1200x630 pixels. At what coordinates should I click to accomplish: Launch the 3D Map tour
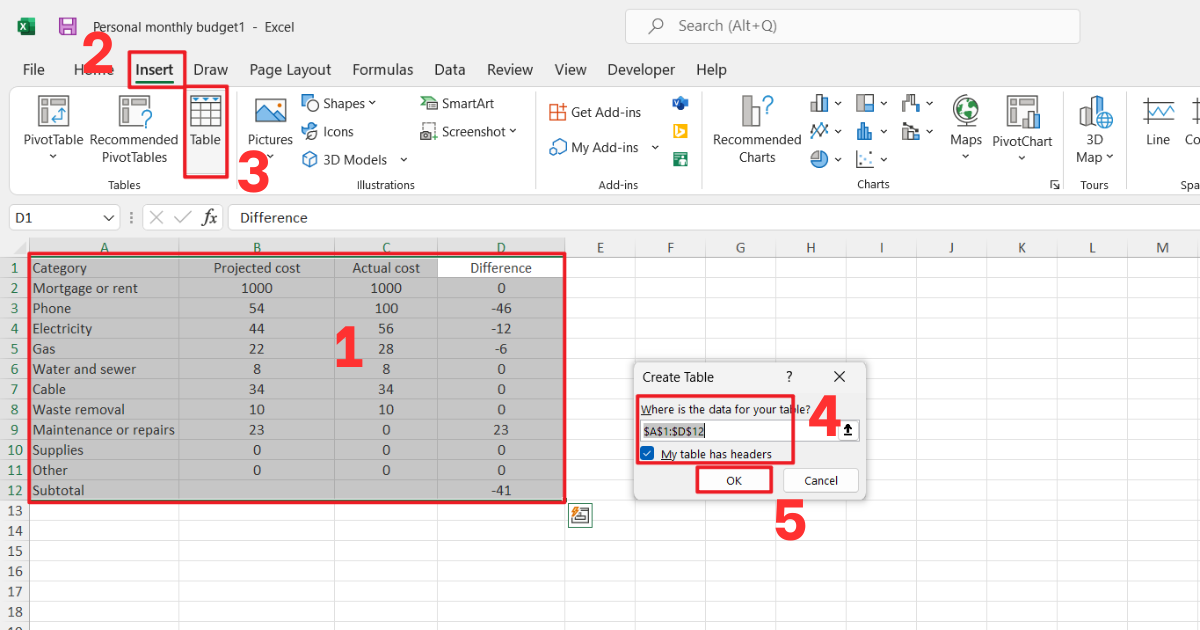tap(1095, 129)
